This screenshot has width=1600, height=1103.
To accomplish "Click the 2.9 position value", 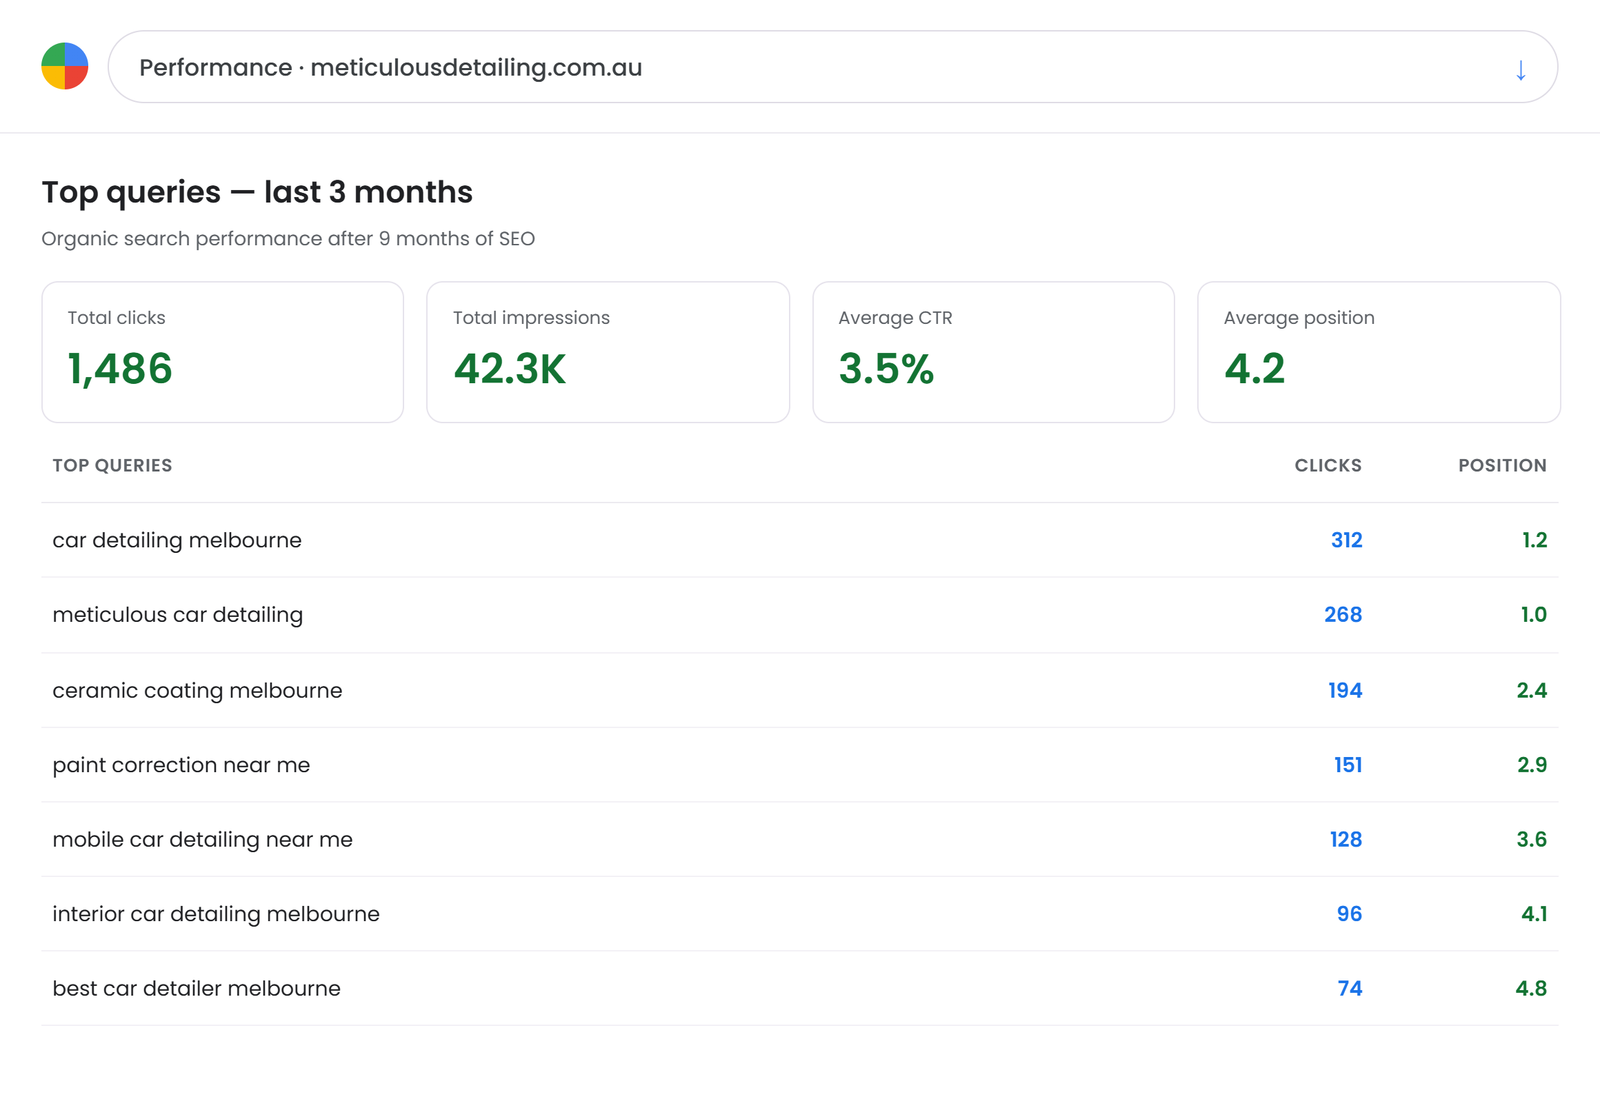I will pos(1532,765).
